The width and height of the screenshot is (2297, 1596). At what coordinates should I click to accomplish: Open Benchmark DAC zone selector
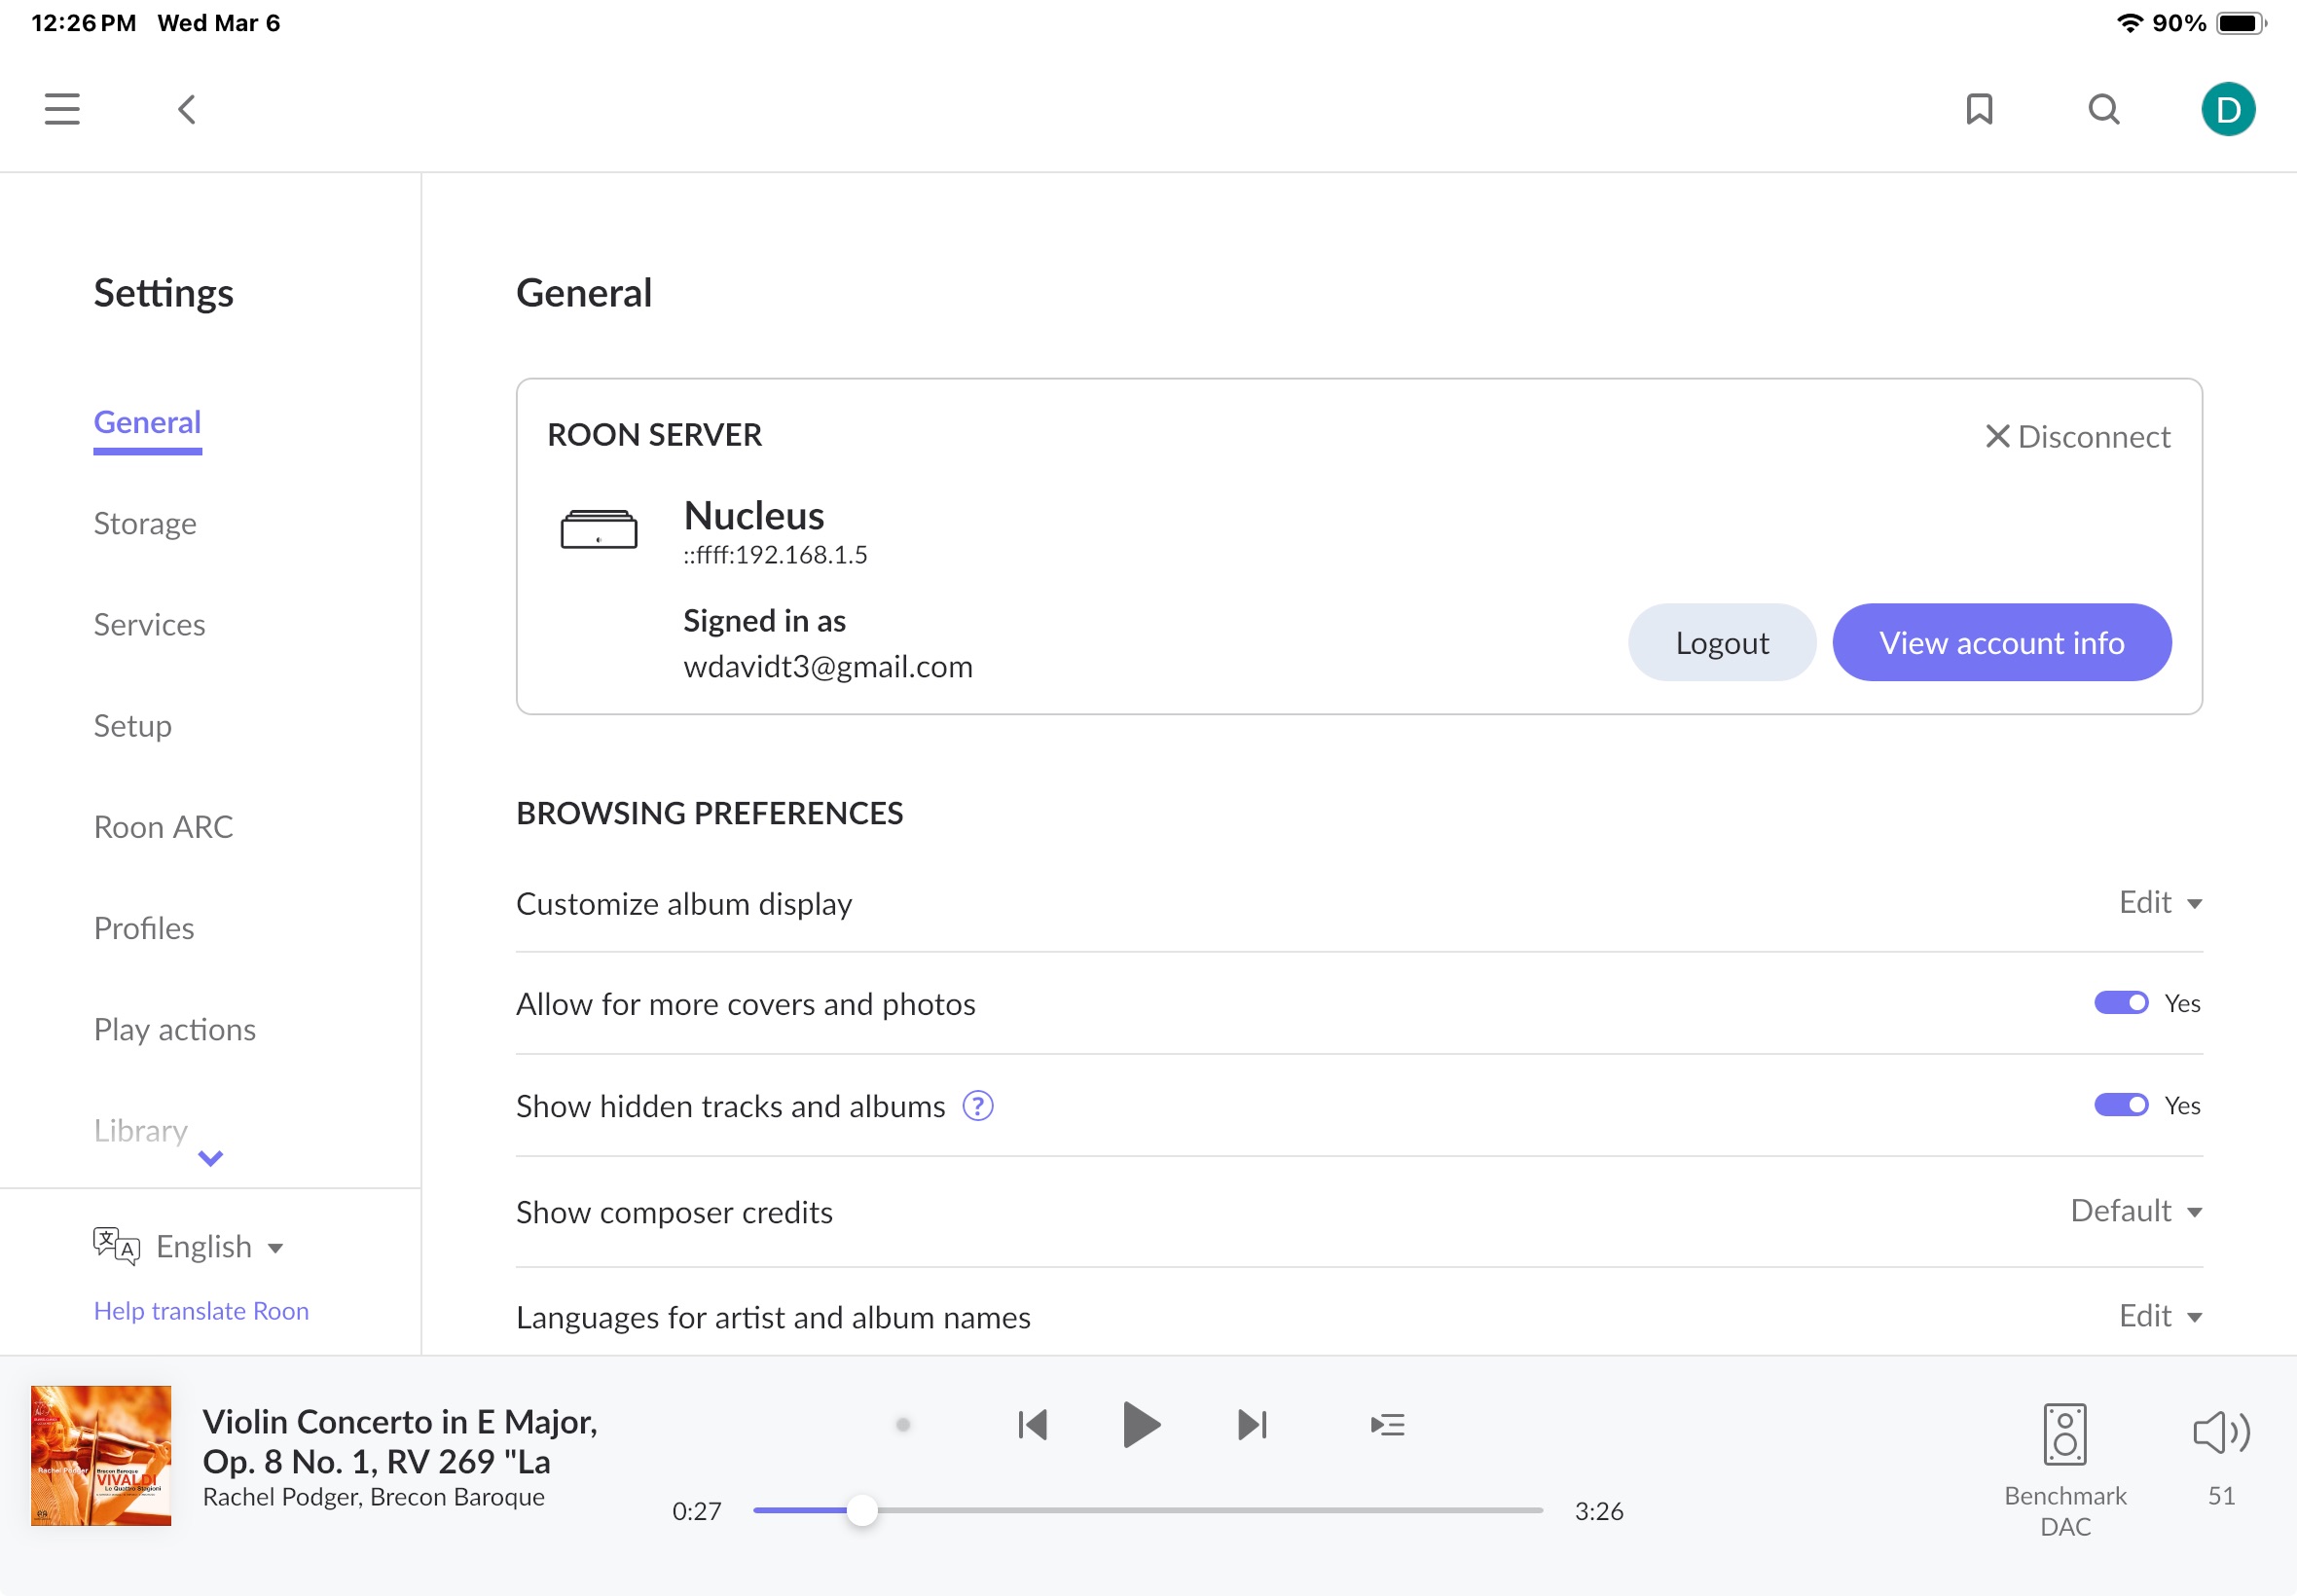click(x=2065, y=1470)
